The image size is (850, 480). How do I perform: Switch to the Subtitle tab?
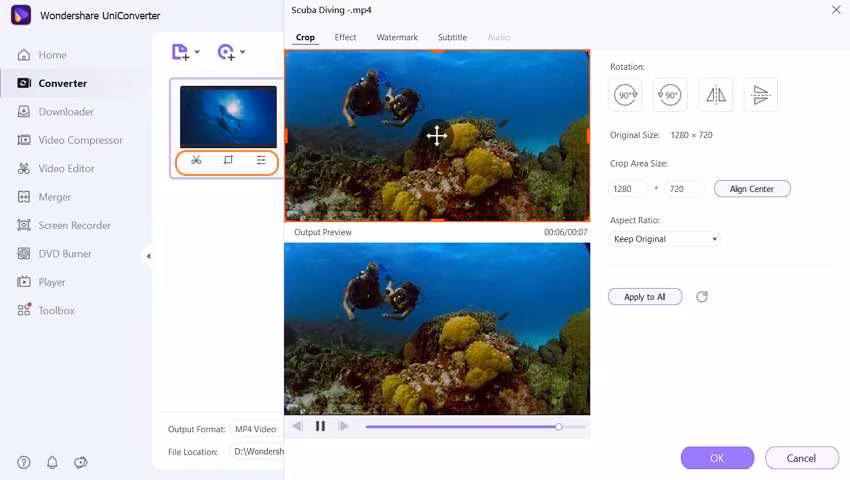tap(452, 37)
